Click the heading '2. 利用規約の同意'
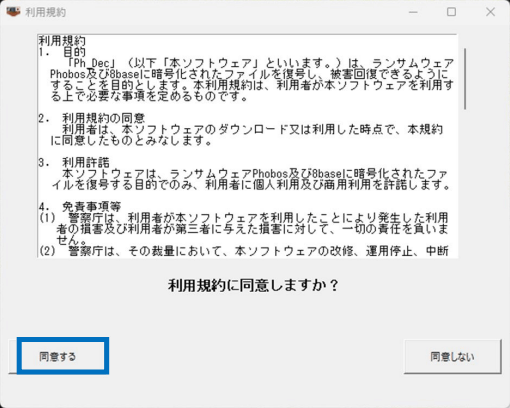This screenshot has height=408, width=510. pos(92,118)
